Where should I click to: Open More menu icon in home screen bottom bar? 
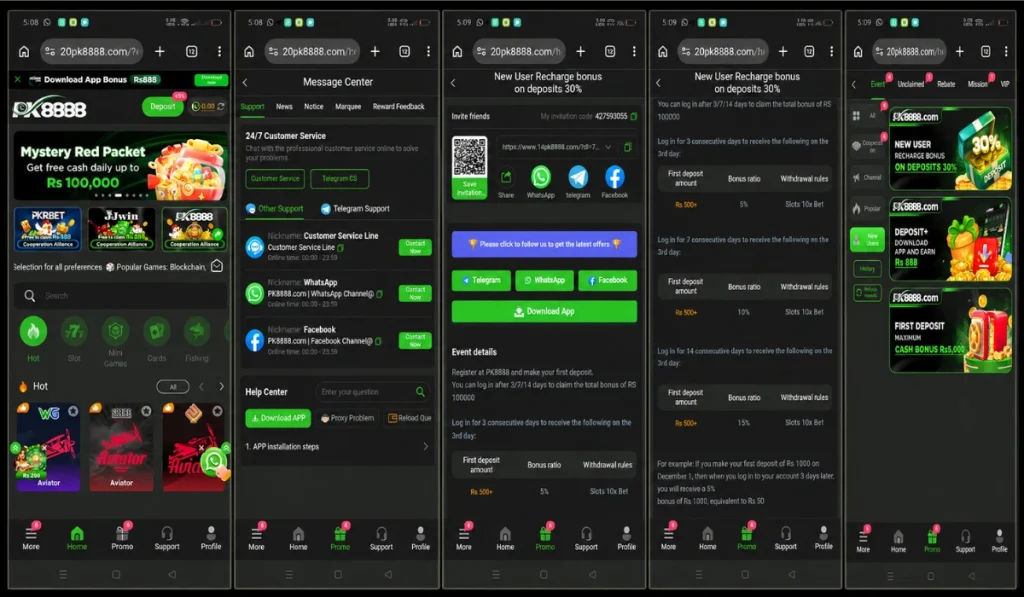pos(31,537)
